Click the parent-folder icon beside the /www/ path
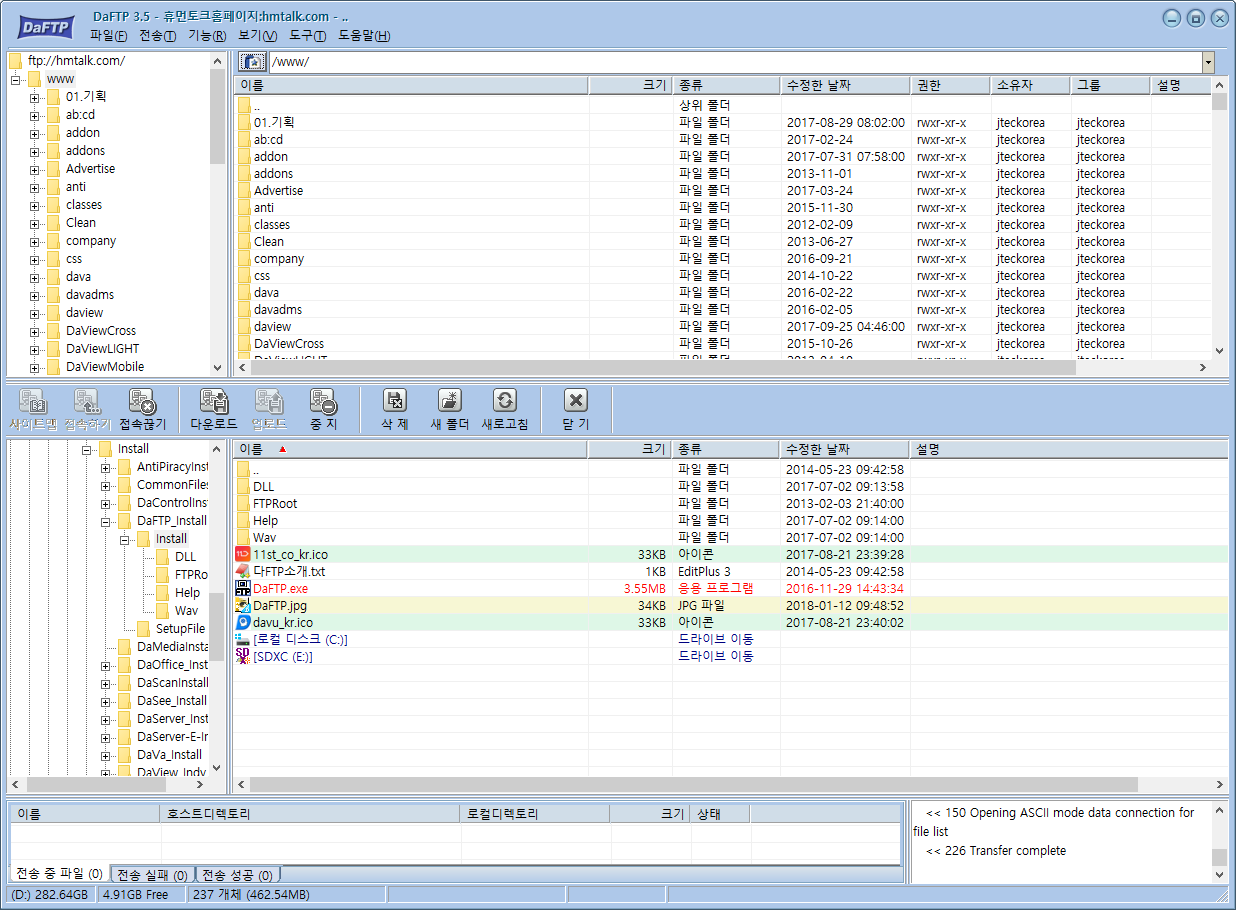 (253, 62)
